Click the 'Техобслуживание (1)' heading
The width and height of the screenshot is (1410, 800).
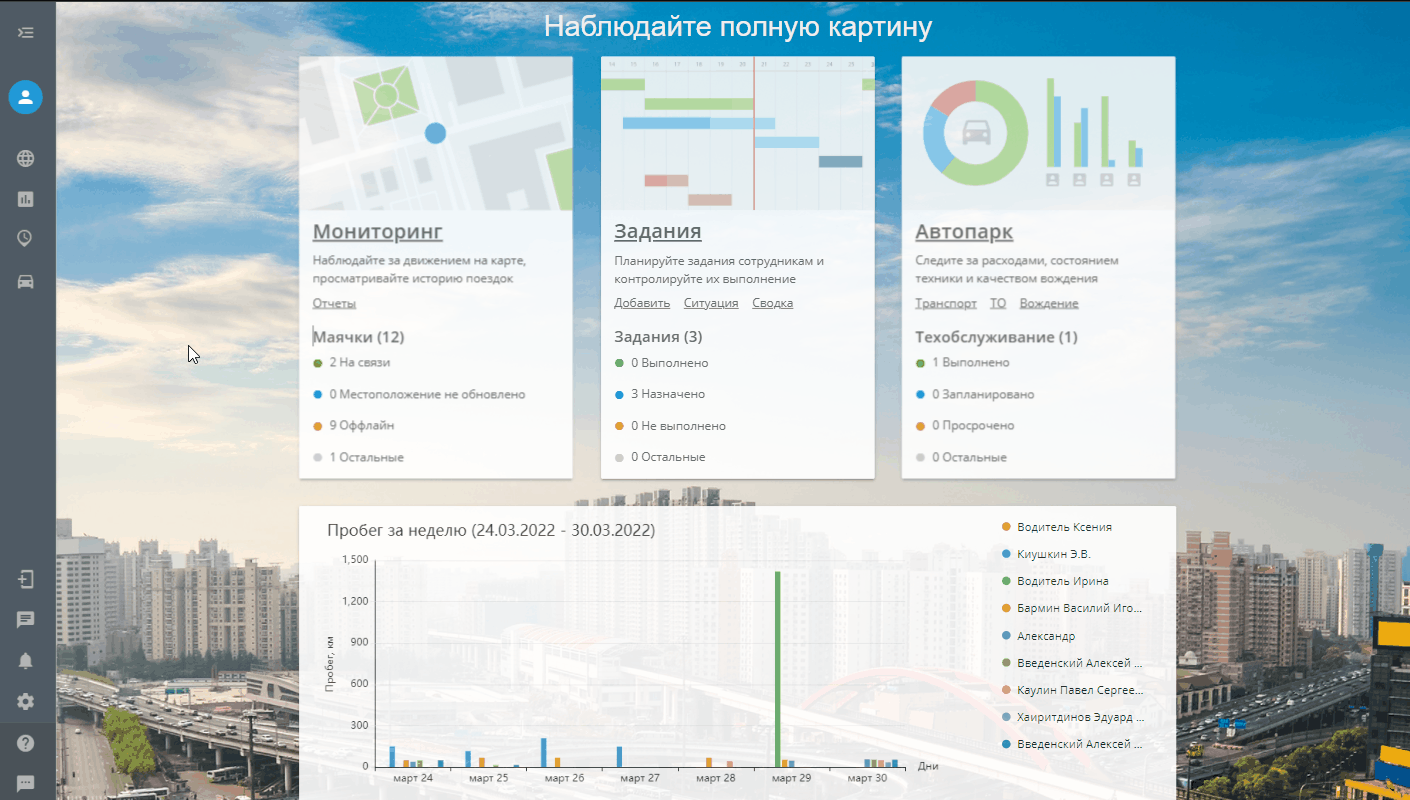[997, 337]
